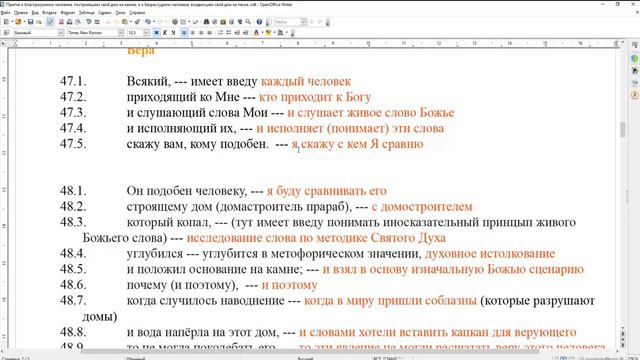Expand the Background Color dropdown arrow
Image resolution: width=640 pixels, height=360 pixels.
pyautogui.click(x=287, y=33)
